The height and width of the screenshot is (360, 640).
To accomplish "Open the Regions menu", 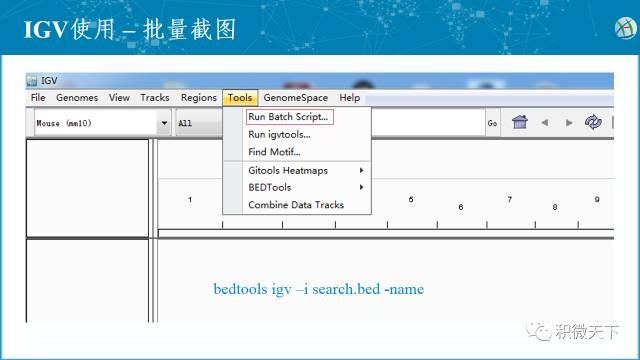I will (199, 98).
